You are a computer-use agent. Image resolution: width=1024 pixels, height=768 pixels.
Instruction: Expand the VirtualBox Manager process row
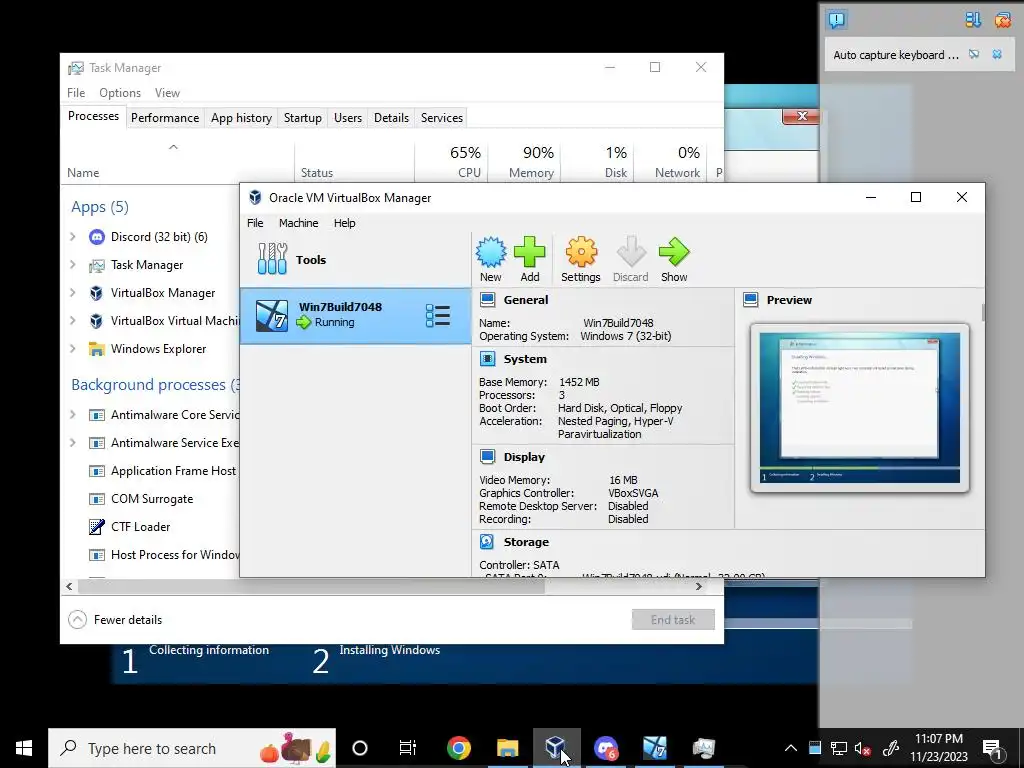(x=72, y=293)
